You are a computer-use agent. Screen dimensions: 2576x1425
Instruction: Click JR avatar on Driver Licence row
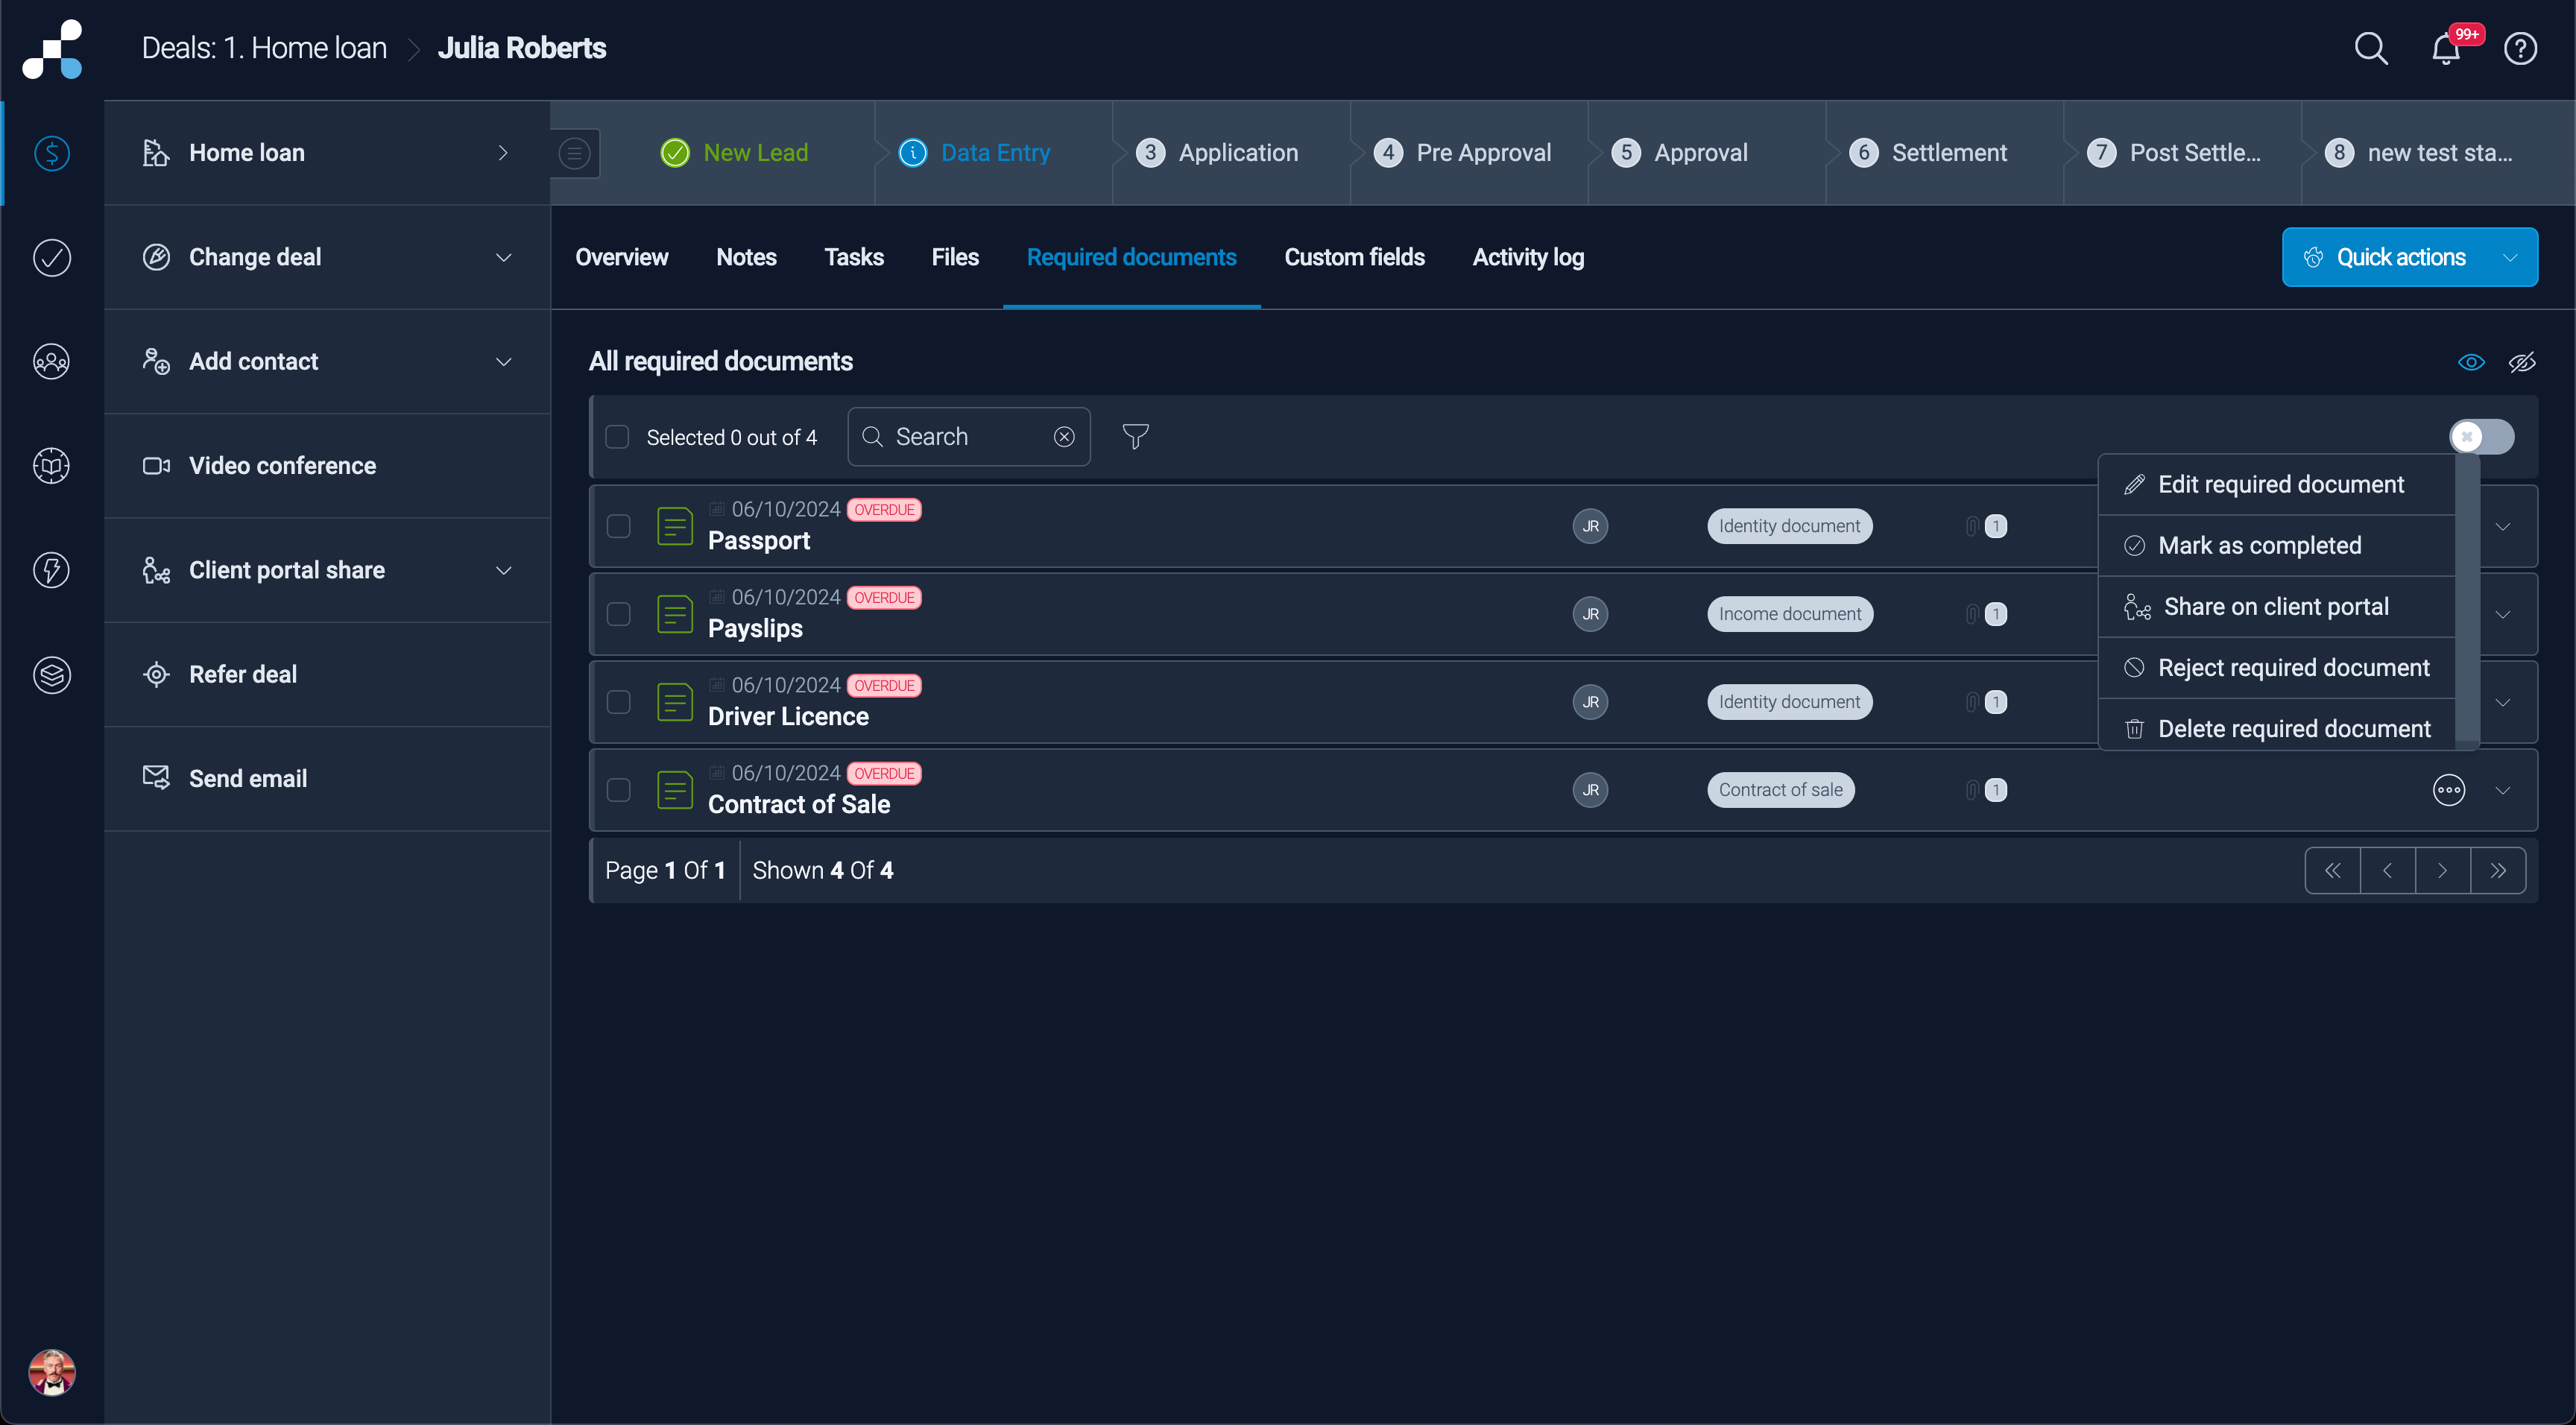[x=1590, y=701]
